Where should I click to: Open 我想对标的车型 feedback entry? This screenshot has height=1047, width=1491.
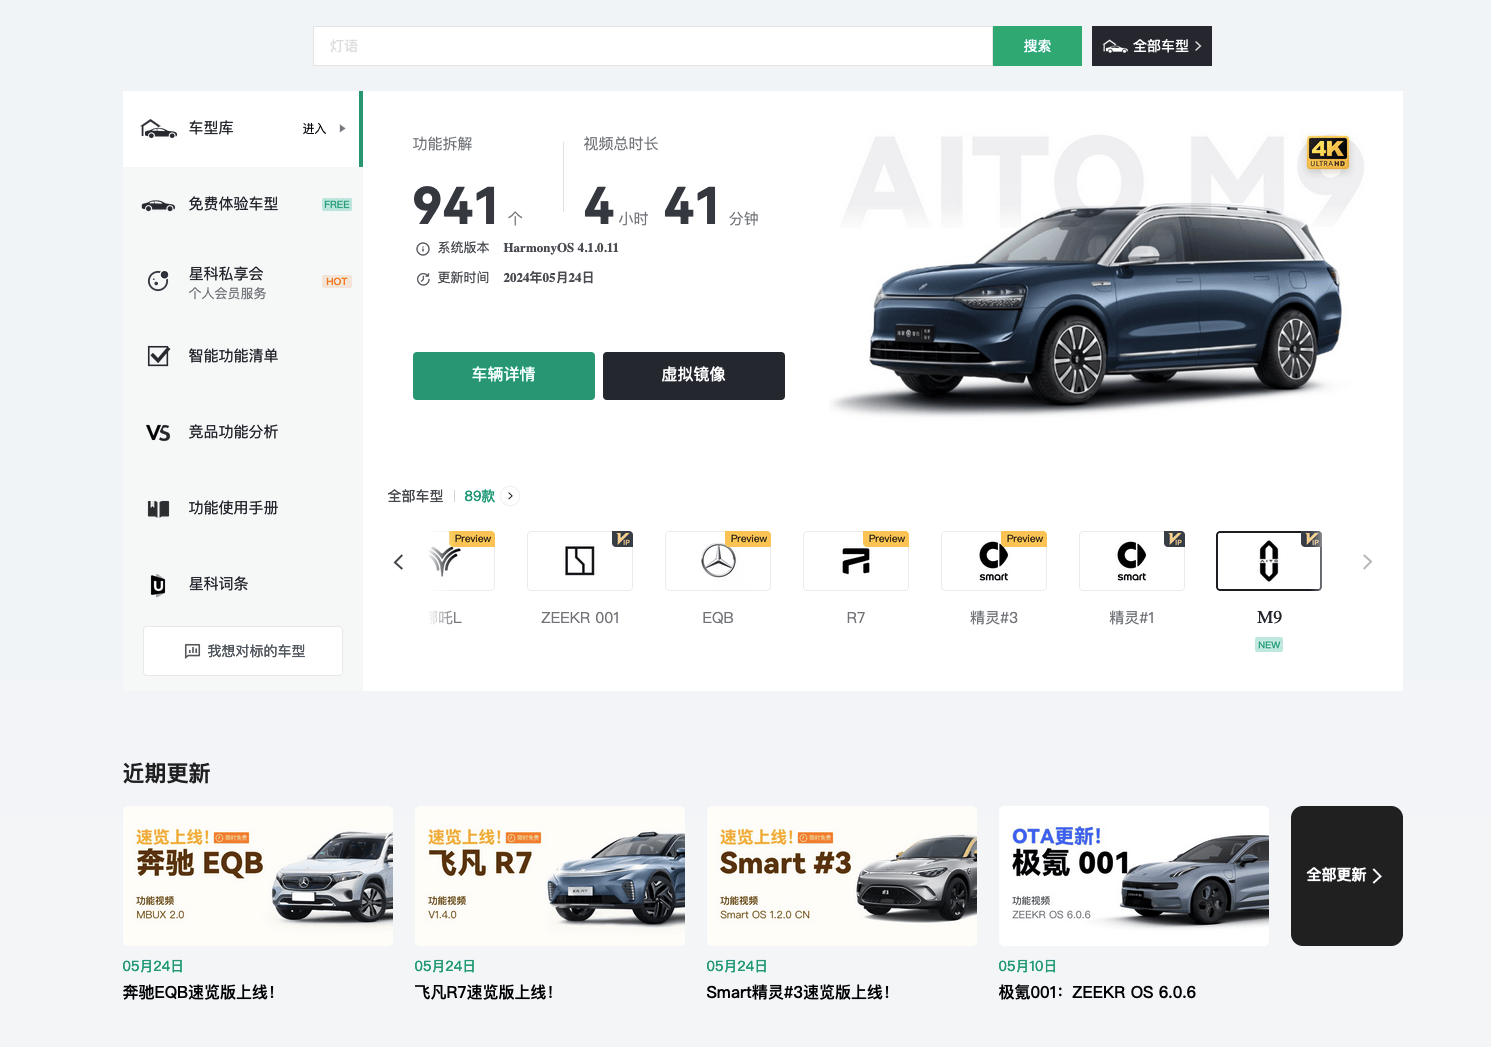point(242,650)
